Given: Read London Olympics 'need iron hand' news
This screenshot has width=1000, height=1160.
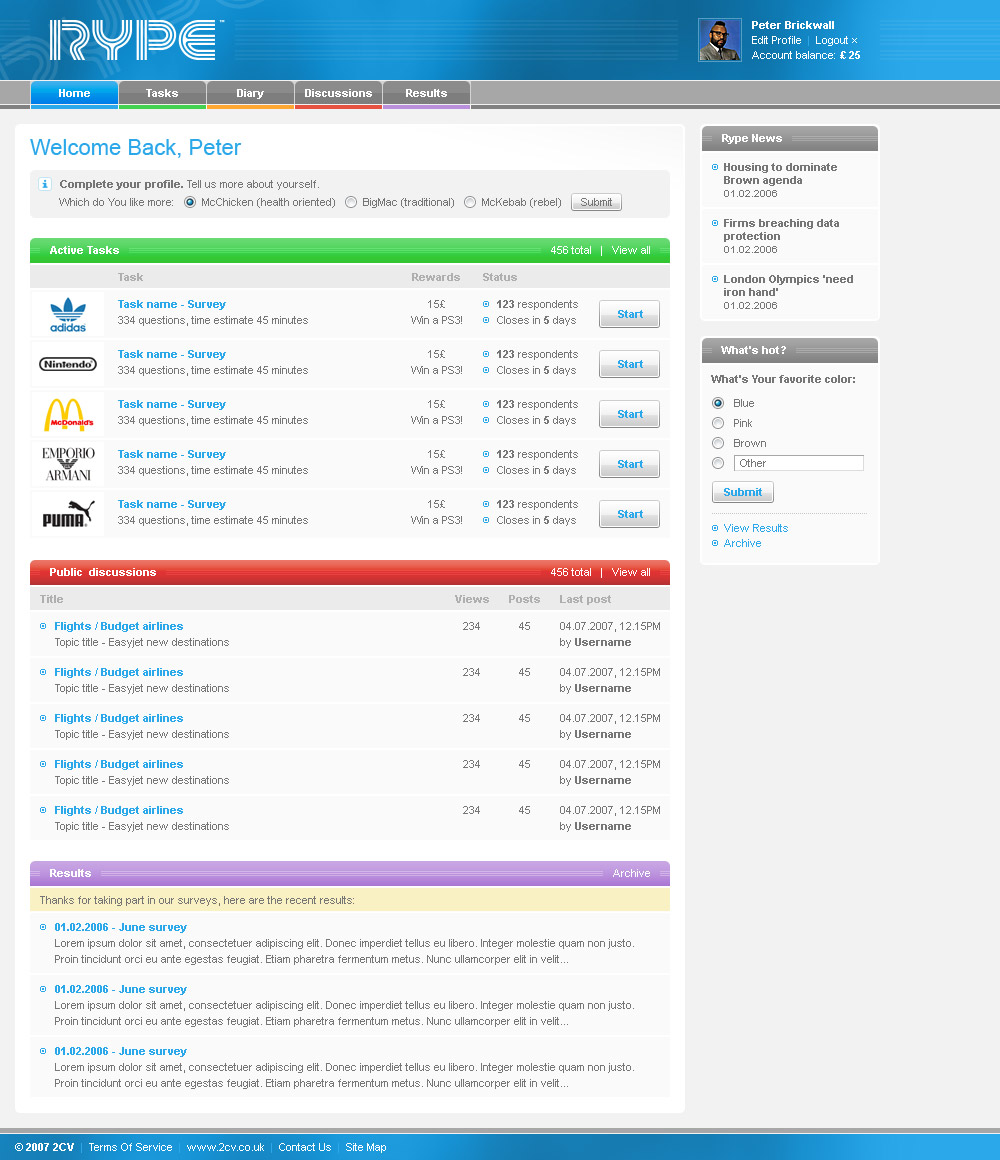Looking at the screenshot, I should (x=788, y=286).
